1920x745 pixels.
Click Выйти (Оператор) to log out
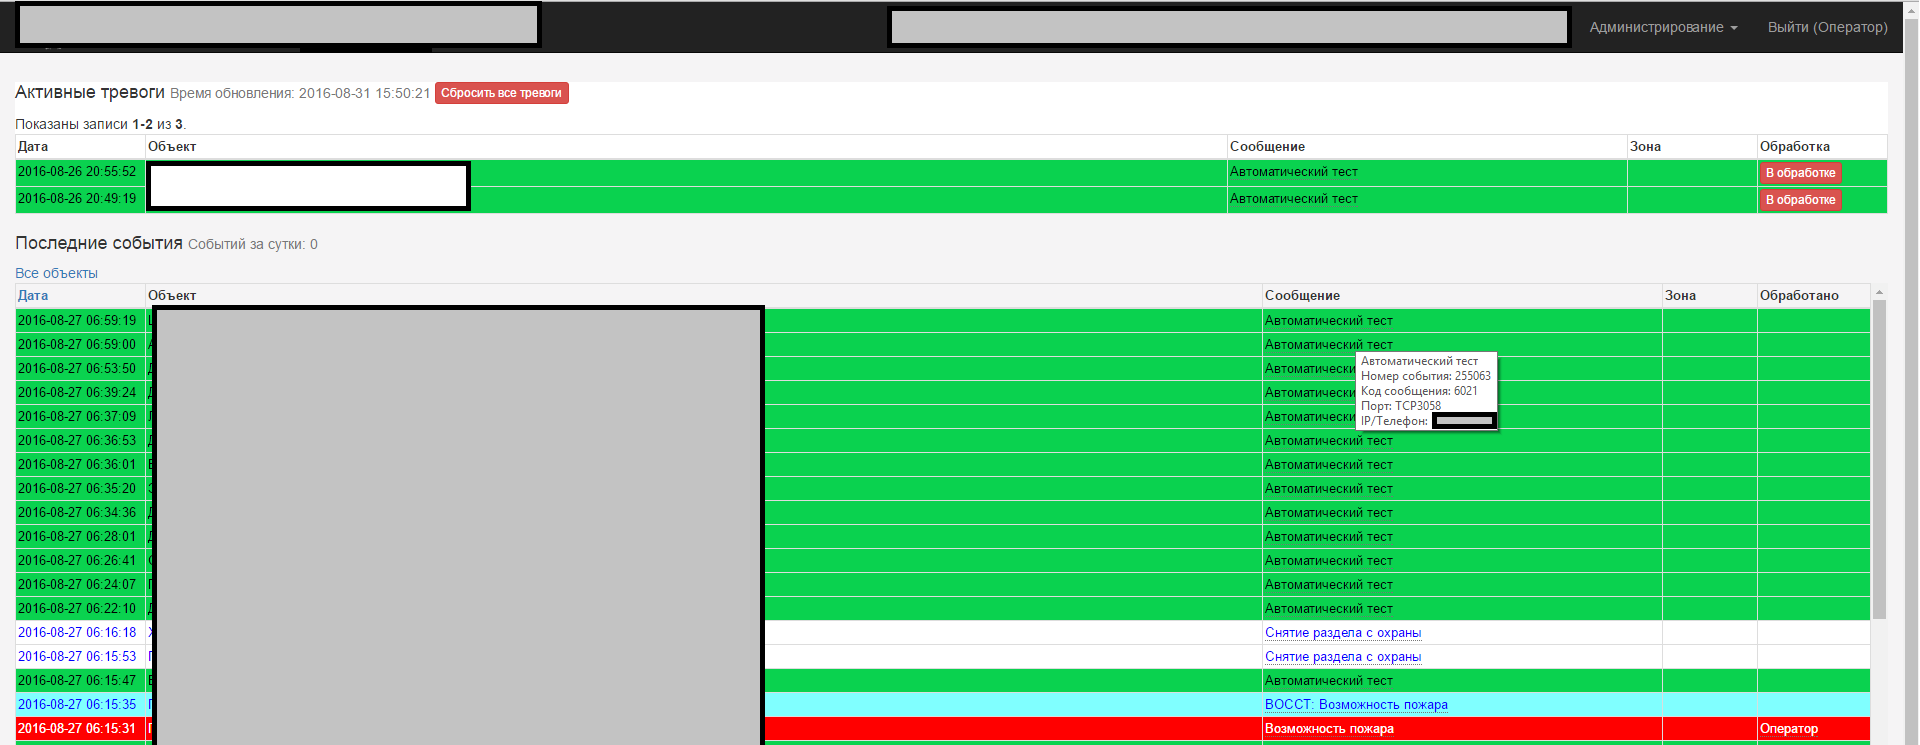[1827, 27]
